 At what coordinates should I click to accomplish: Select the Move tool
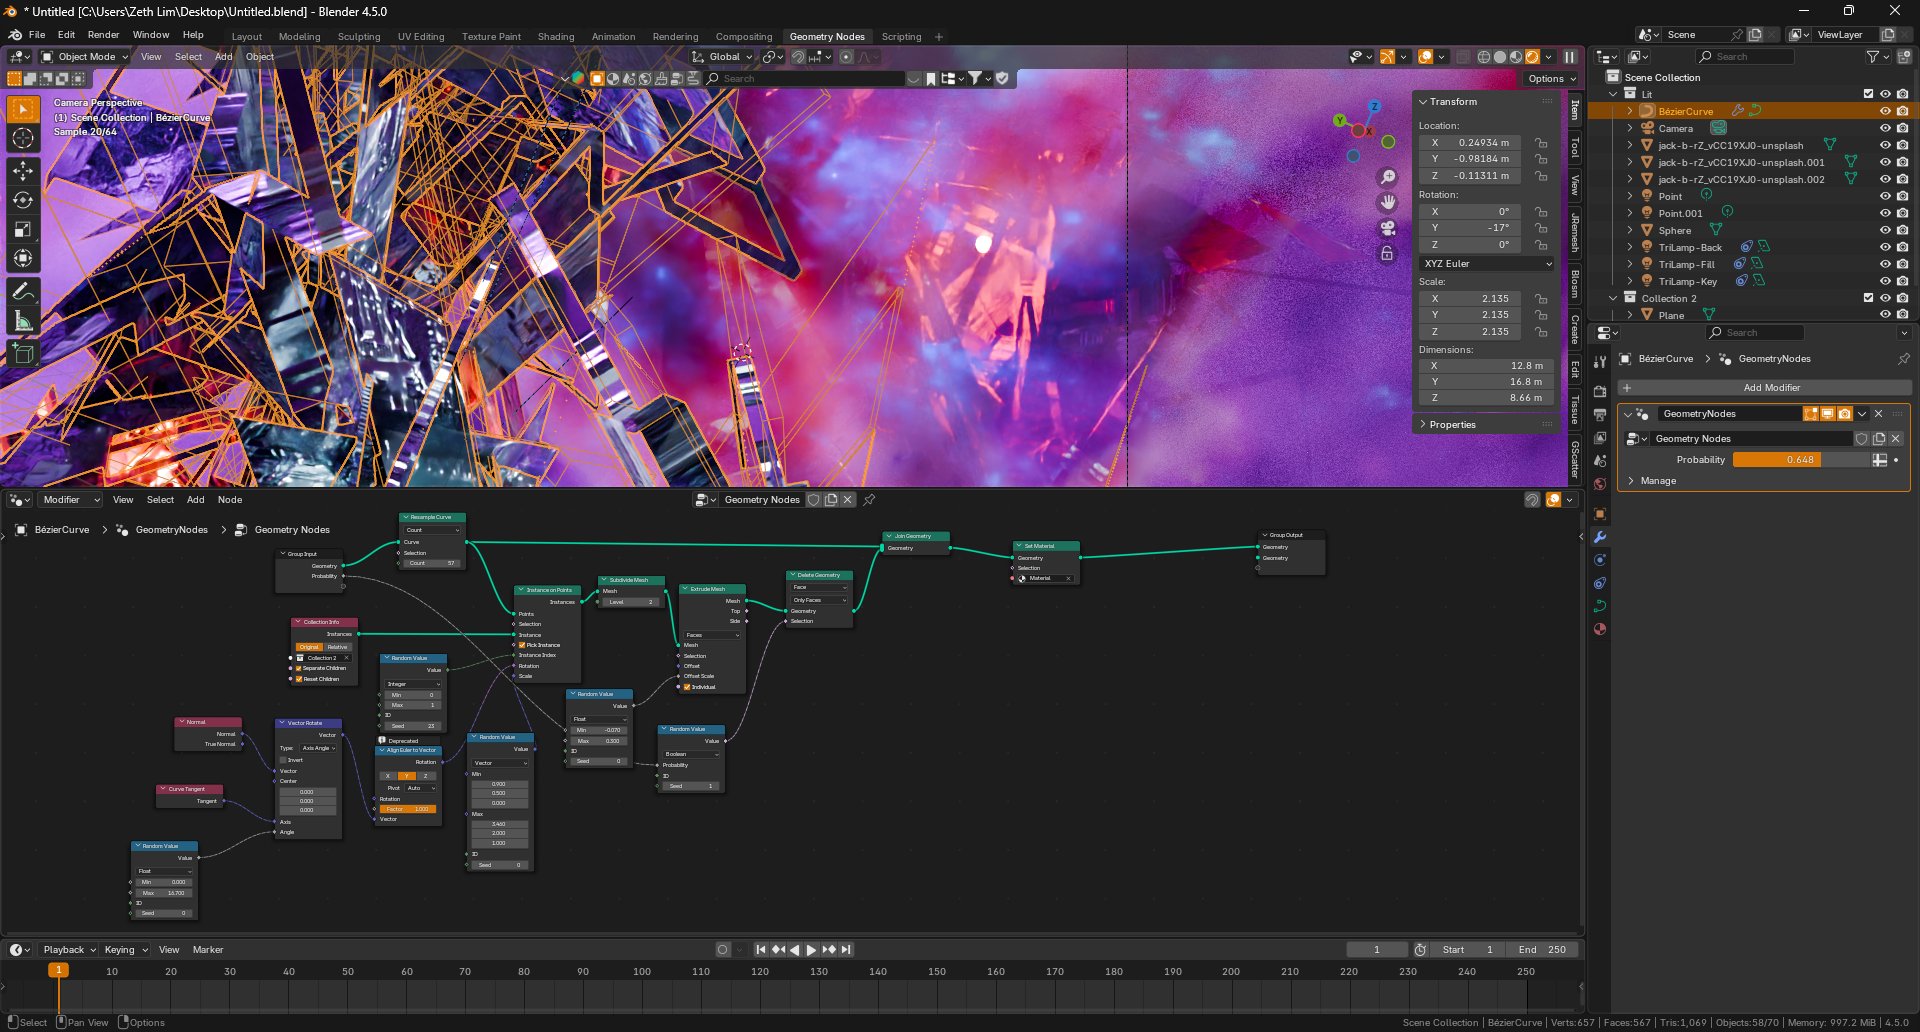[x=23, y=171]
